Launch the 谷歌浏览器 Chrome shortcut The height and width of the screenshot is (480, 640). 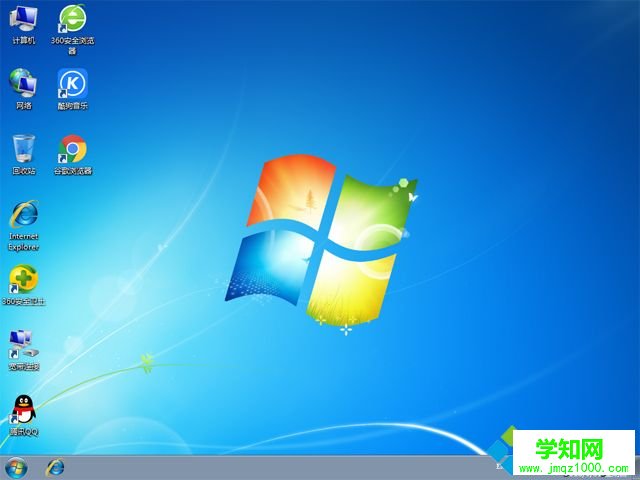pos(73,154)
